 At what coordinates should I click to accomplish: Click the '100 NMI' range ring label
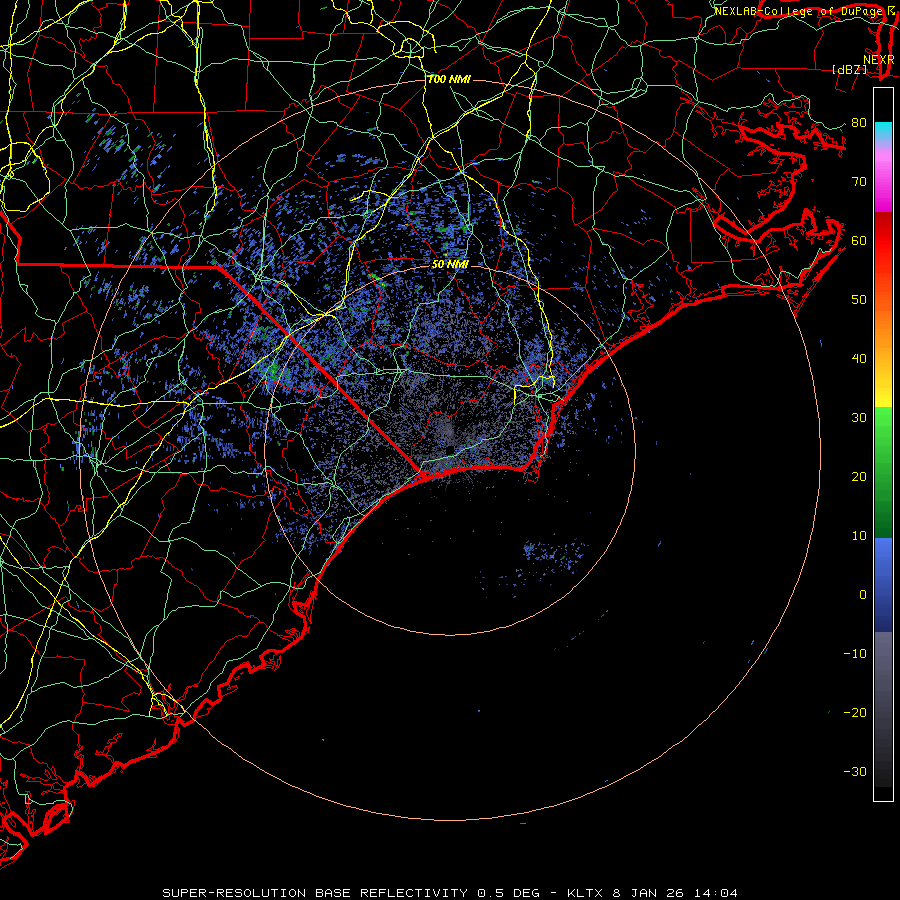point(449,79)
